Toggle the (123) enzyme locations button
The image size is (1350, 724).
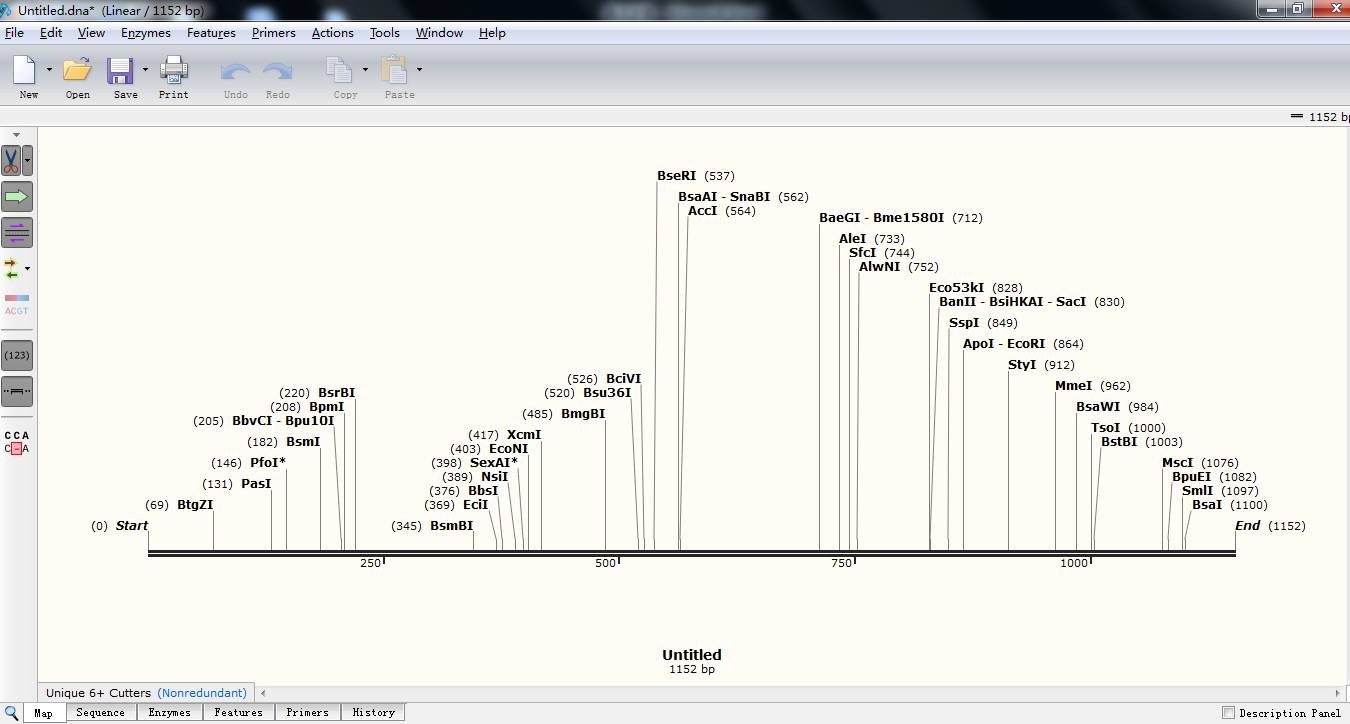click(x=17, y=355)
